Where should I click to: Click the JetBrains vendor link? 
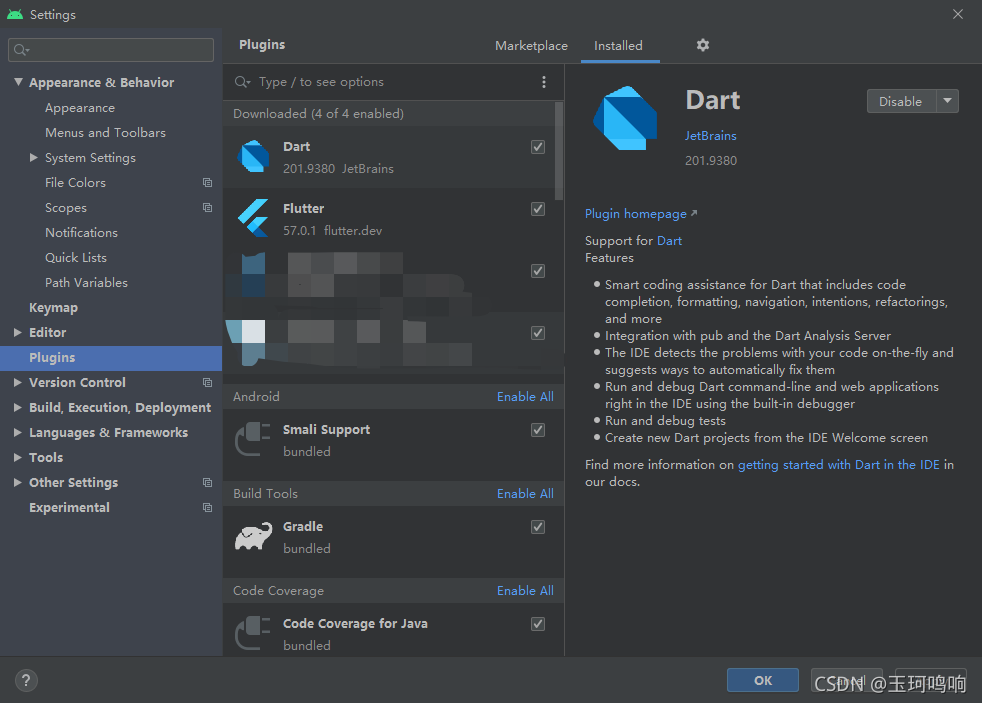click(710, 136)
